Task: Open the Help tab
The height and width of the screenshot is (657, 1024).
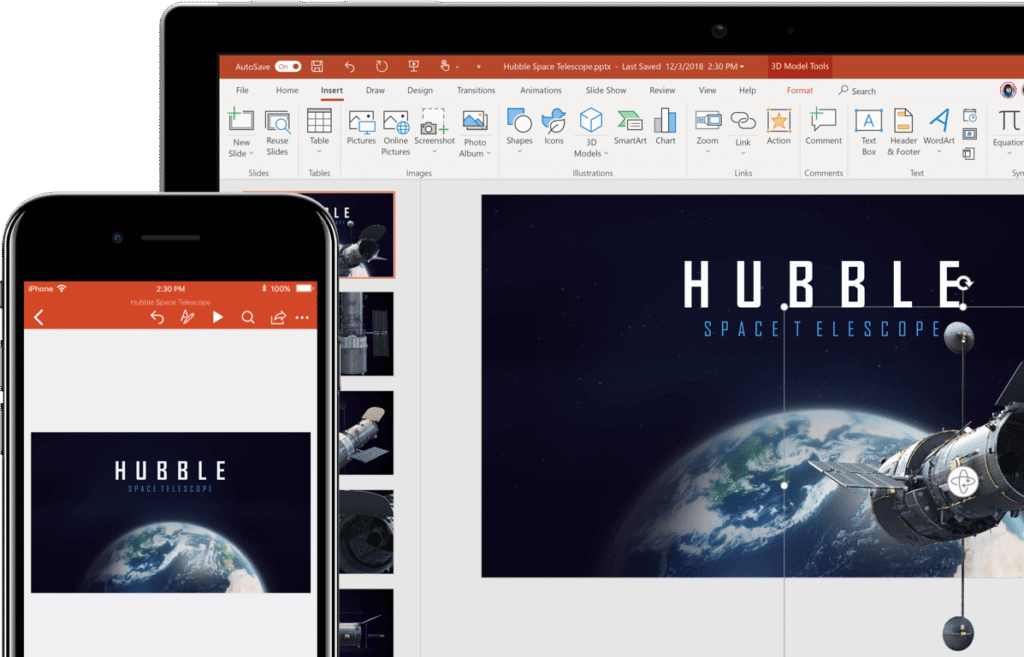Action: tap(747, 90)
